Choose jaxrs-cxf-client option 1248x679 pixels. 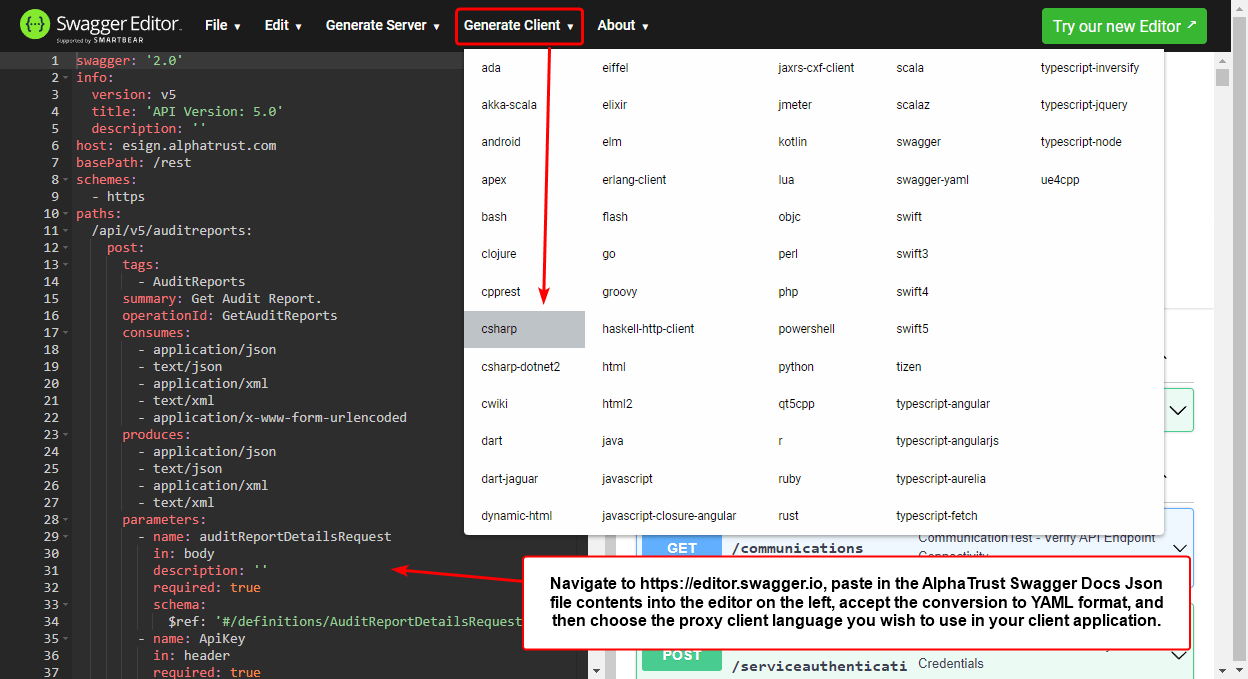click(x=816, y=68)
